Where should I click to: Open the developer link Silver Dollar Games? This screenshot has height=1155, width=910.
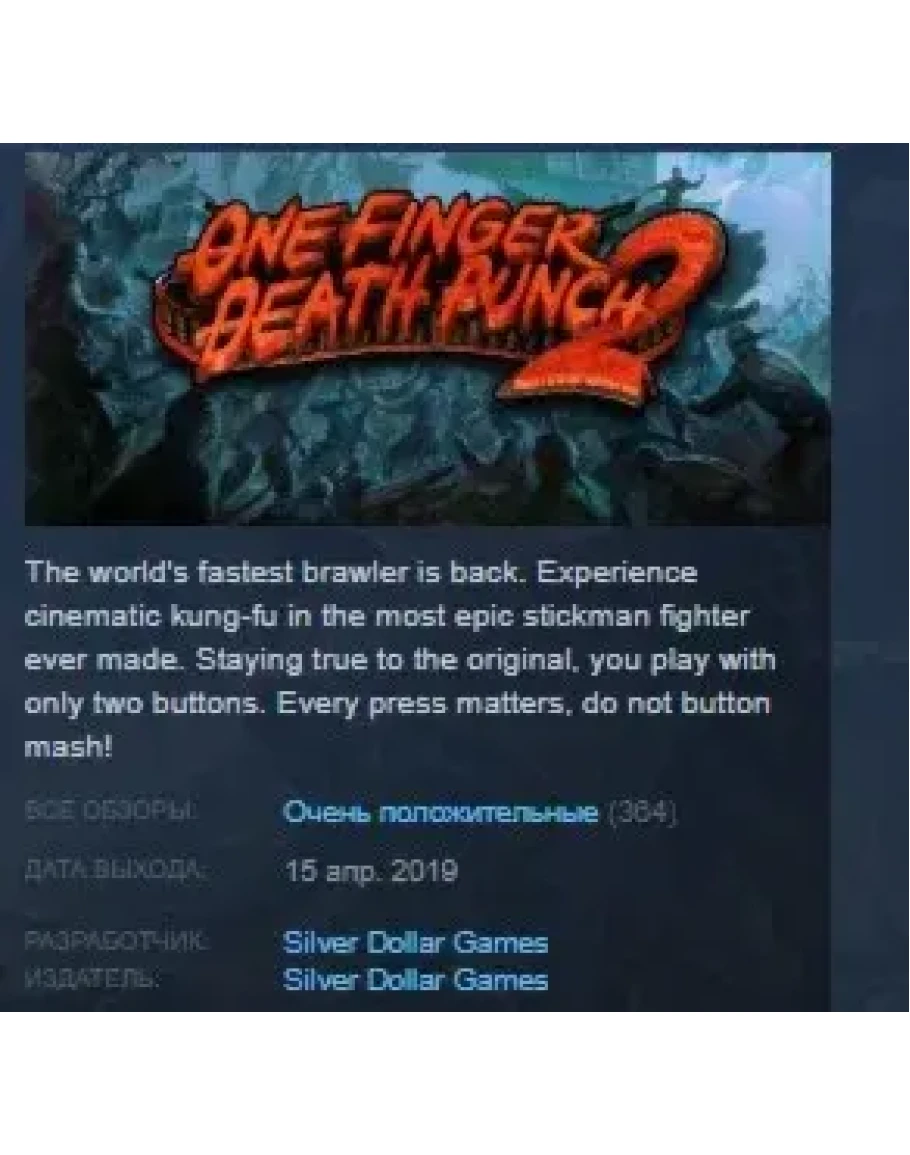pos(416,942)
